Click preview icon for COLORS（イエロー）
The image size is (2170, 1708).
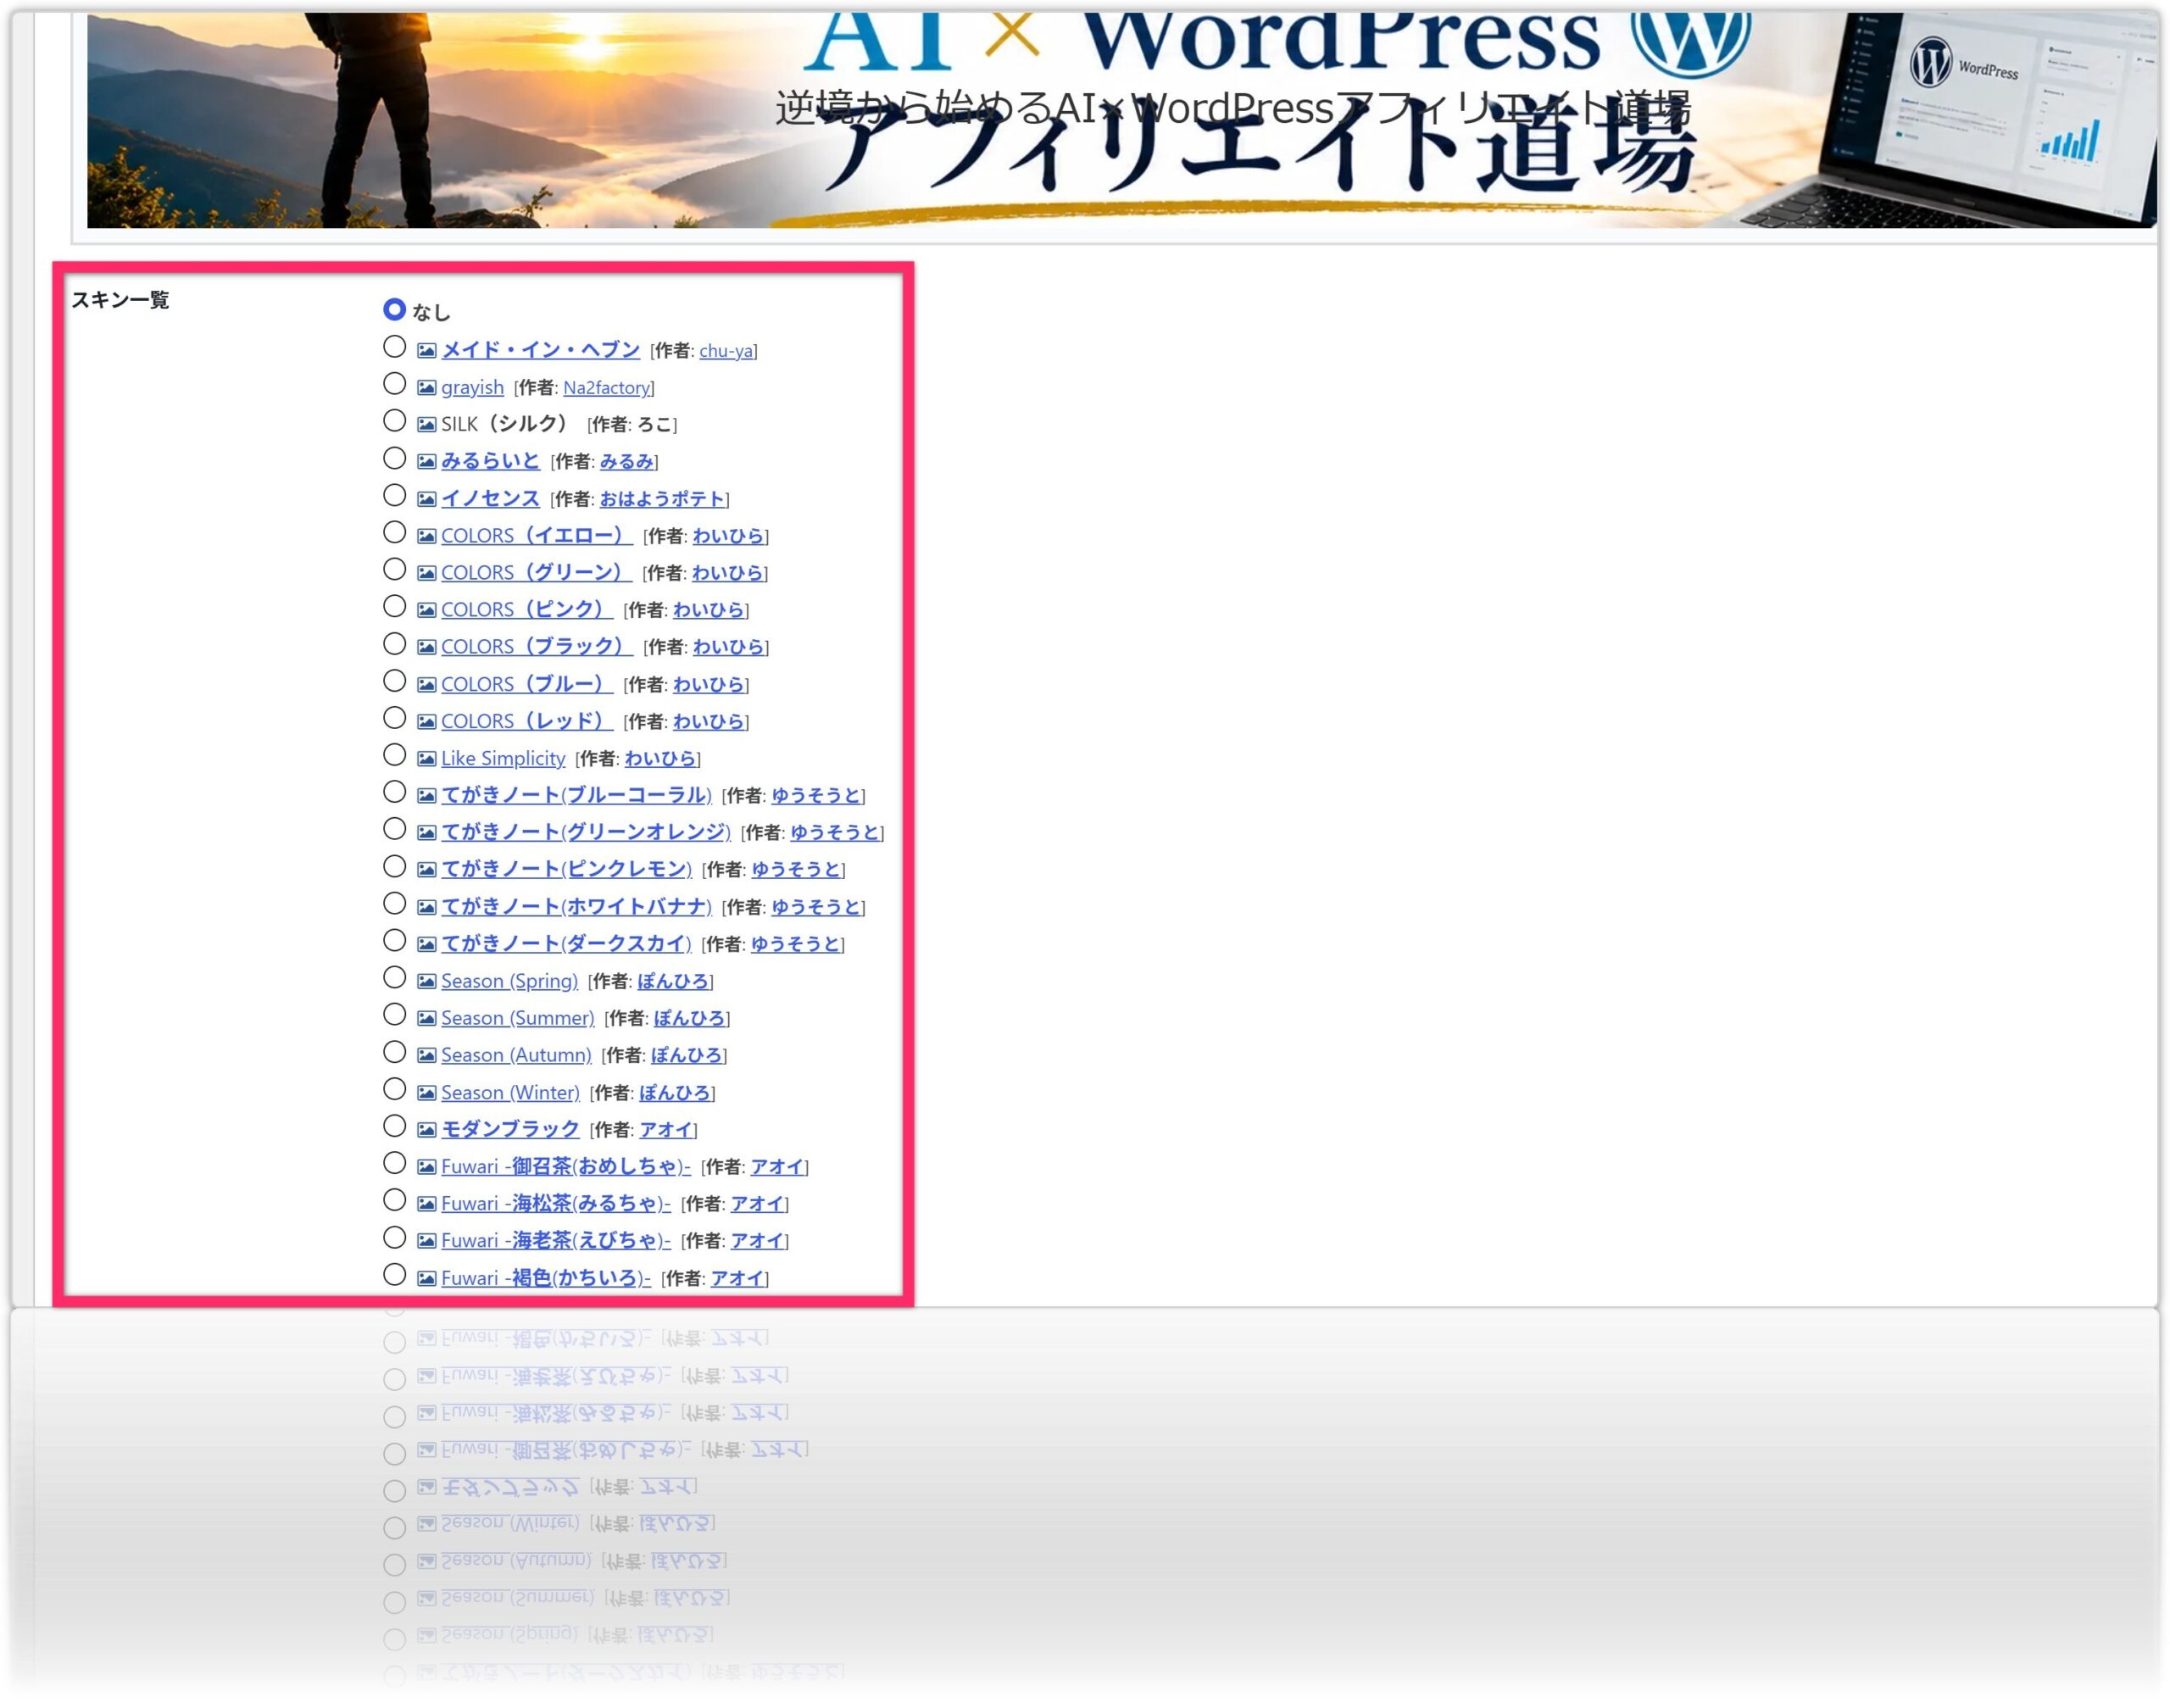pos(426,536)
